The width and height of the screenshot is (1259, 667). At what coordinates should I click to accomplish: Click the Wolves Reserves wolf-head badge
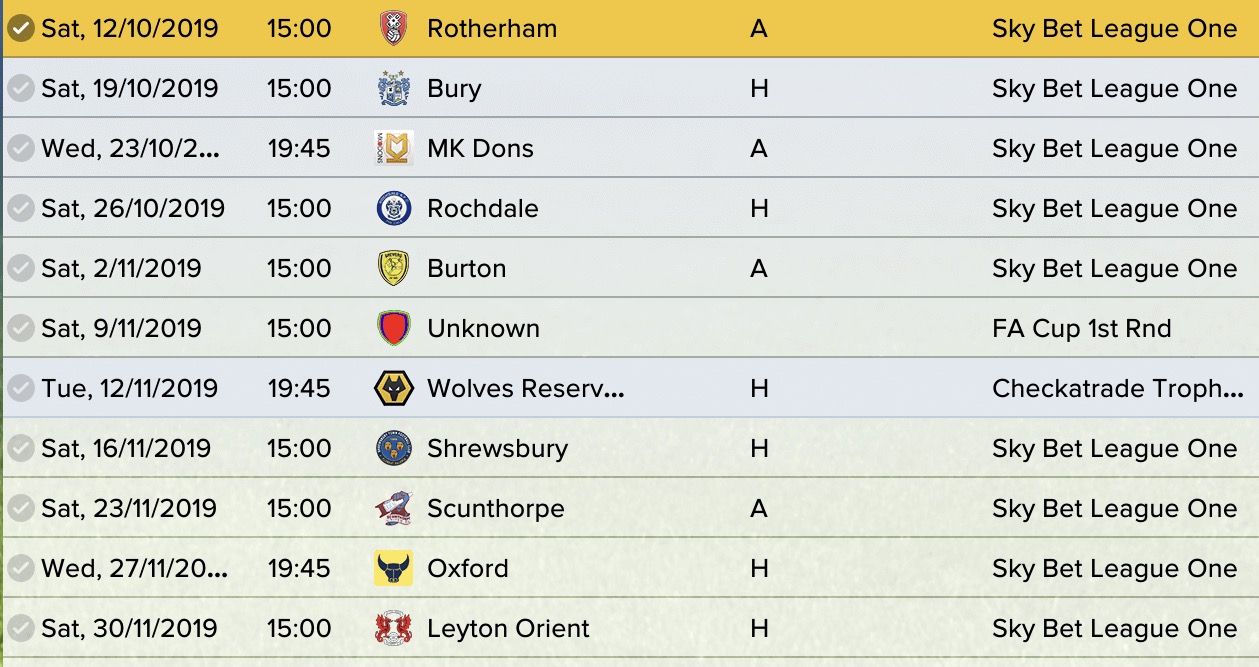pos(394,388)
